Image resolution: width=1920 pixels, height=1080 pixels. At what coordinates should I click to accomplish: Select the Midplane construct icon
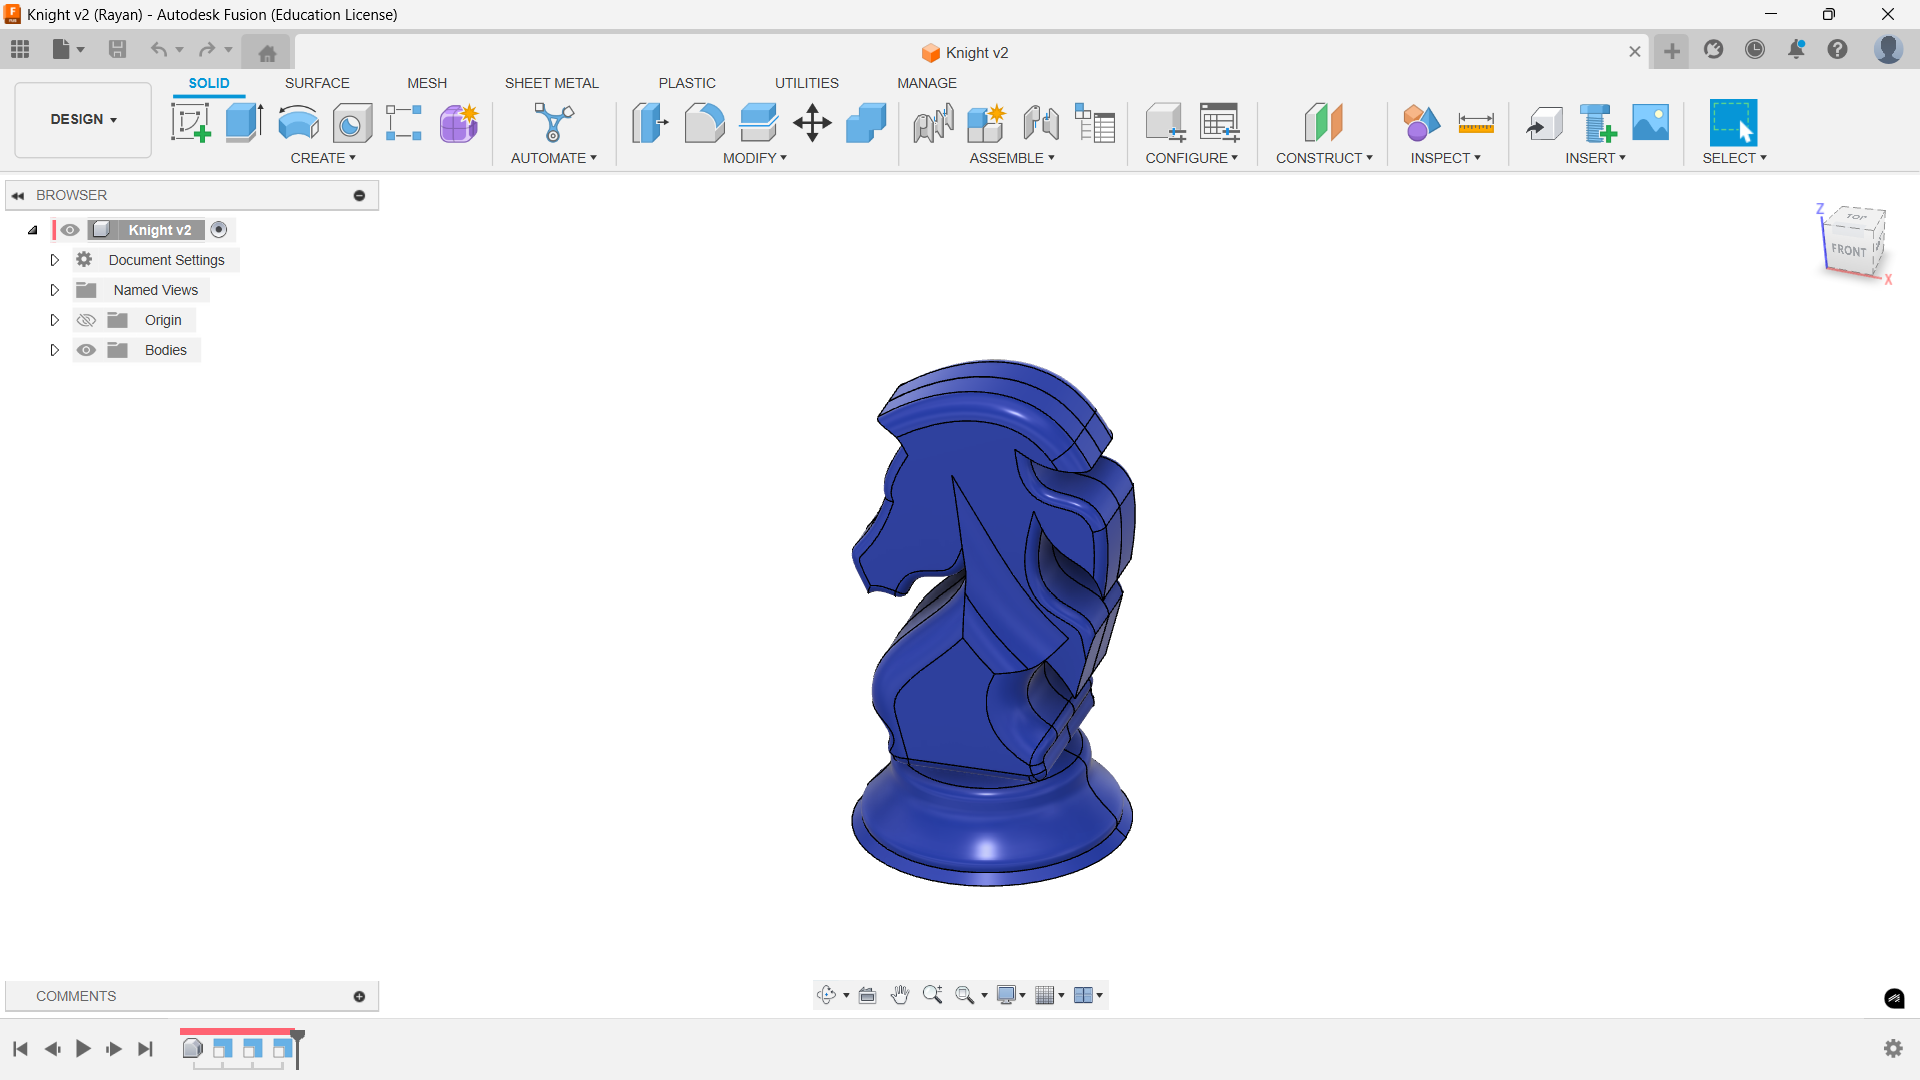pyautogui.click(x=1323, y=123)
